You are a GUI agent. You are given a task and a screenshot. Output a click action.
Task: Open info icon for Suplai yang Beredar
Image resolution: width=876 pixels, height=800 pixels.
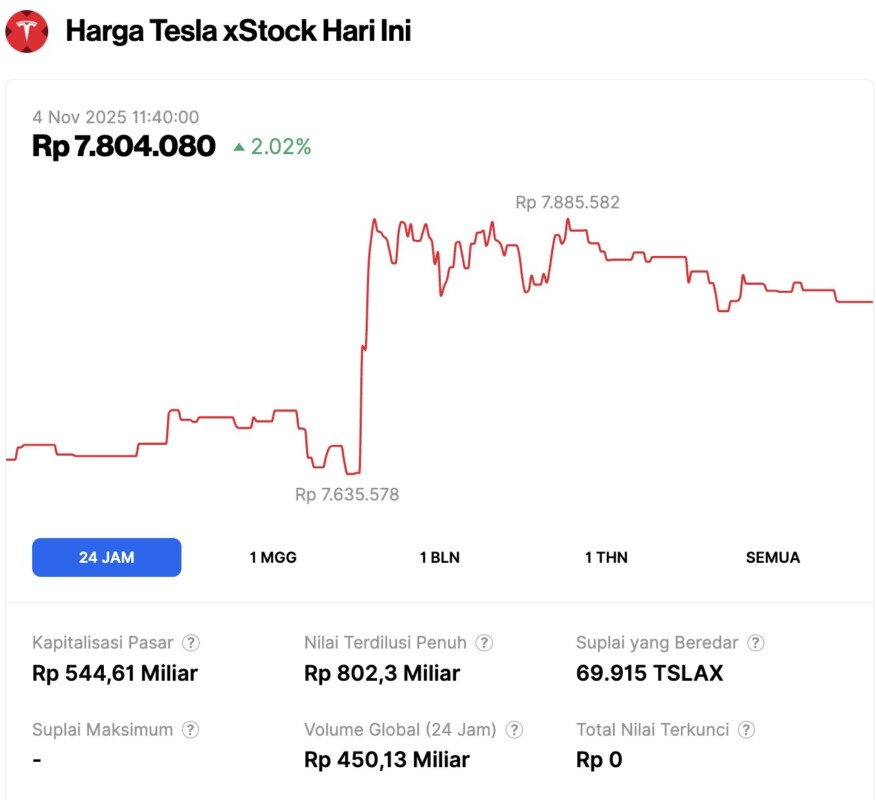pos(756,643)
